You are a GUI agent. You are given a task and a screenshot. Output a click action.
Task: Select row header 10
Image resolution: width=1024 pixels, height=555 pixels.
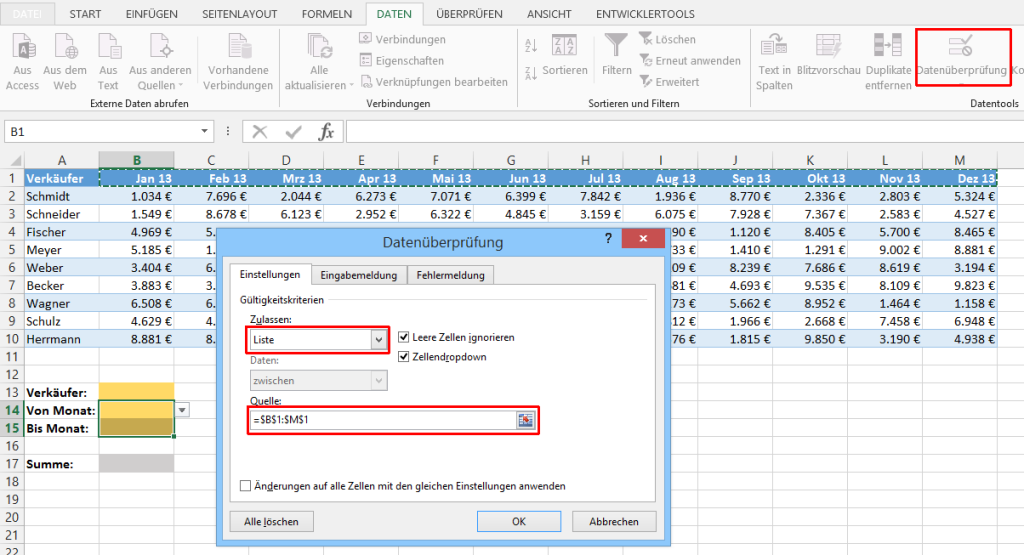tap(12, 339)
